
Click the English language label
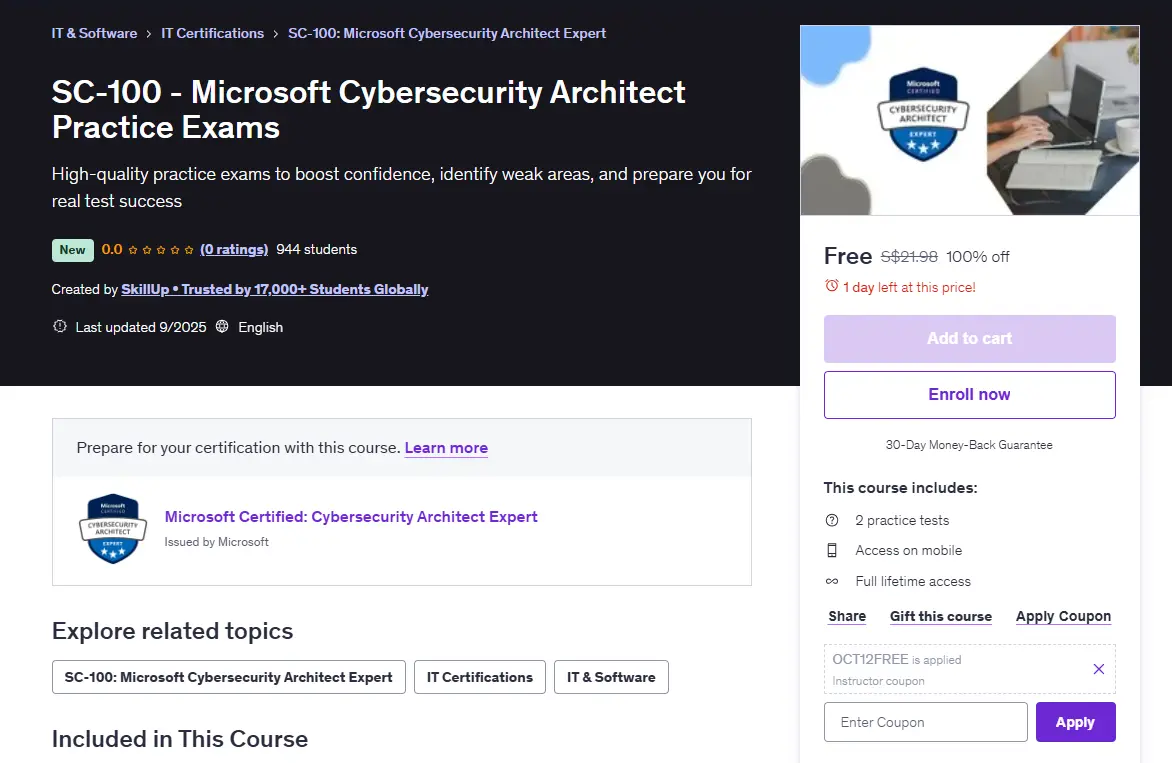tap(260, 327)
